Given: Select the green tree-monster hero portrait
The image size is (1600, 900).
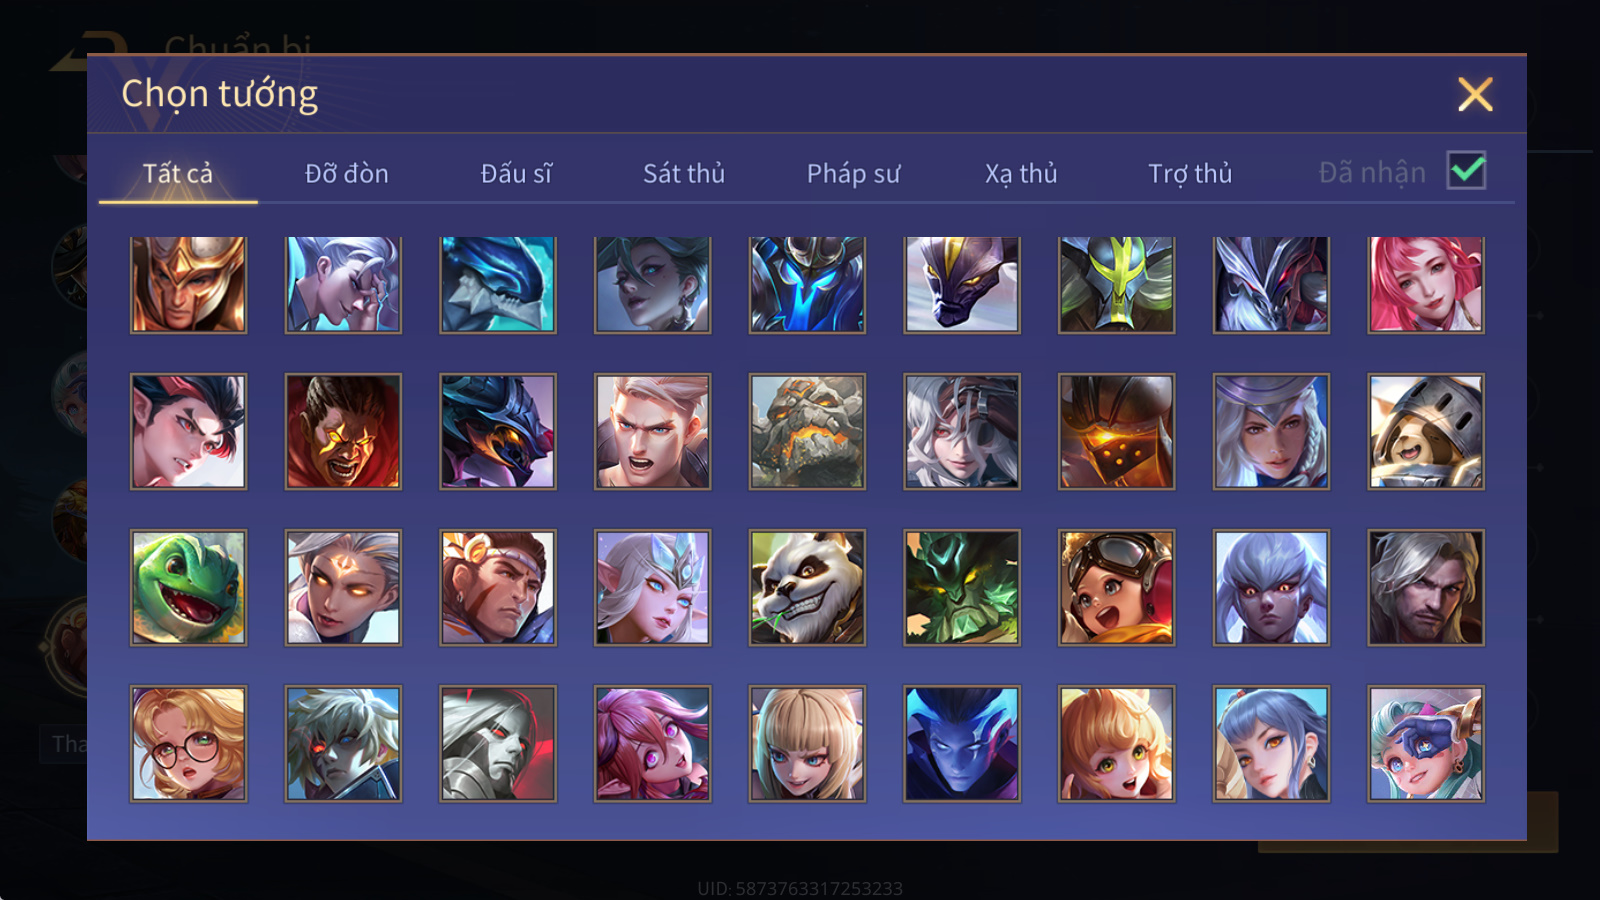Looking at the screenshot, I should coord(962,587).
